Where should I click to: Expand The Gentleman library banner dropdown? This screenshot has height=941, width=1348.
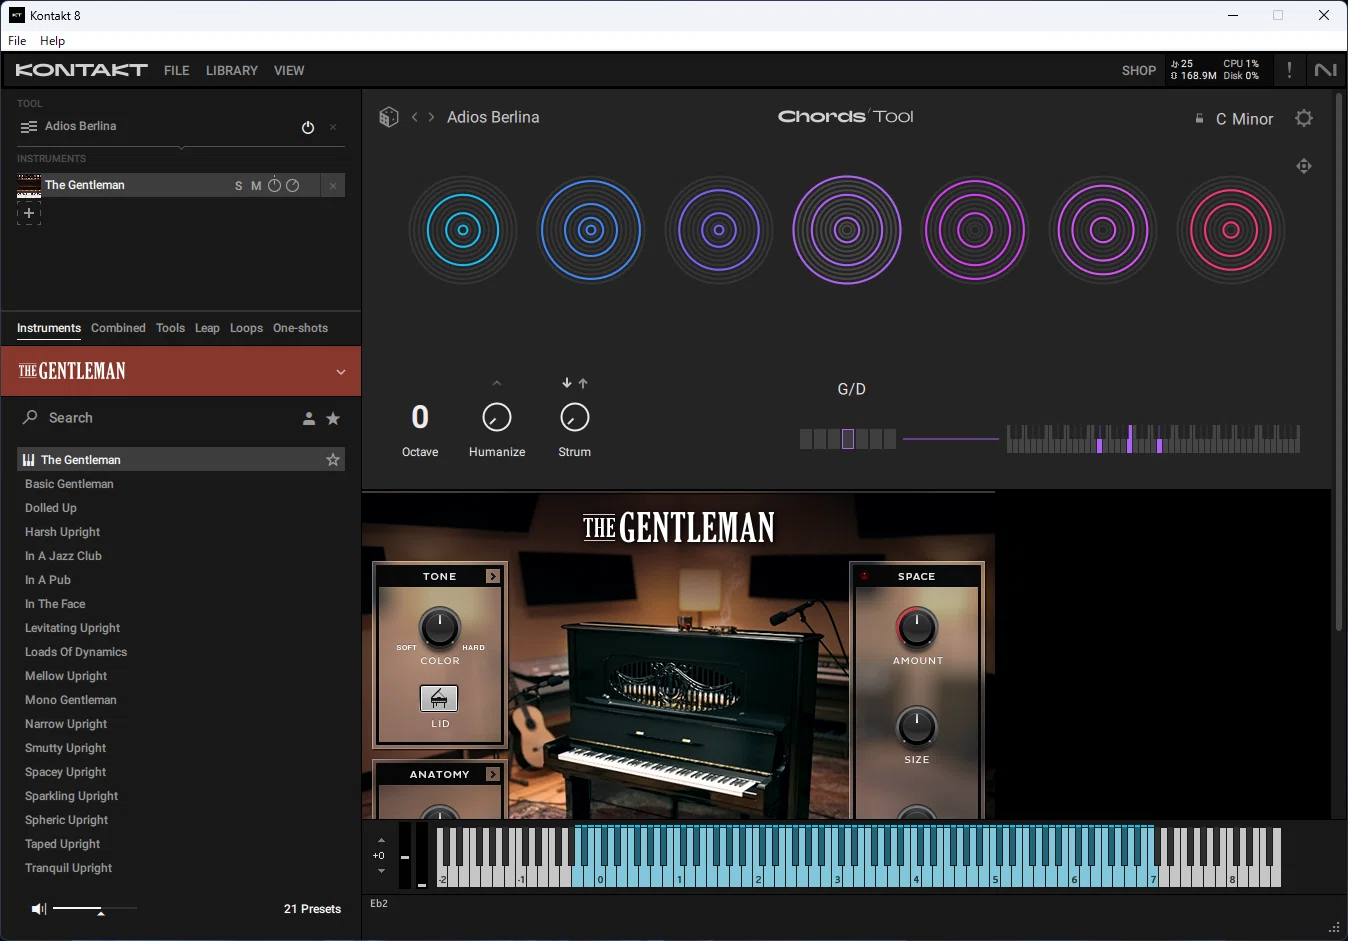pos(341,372)
